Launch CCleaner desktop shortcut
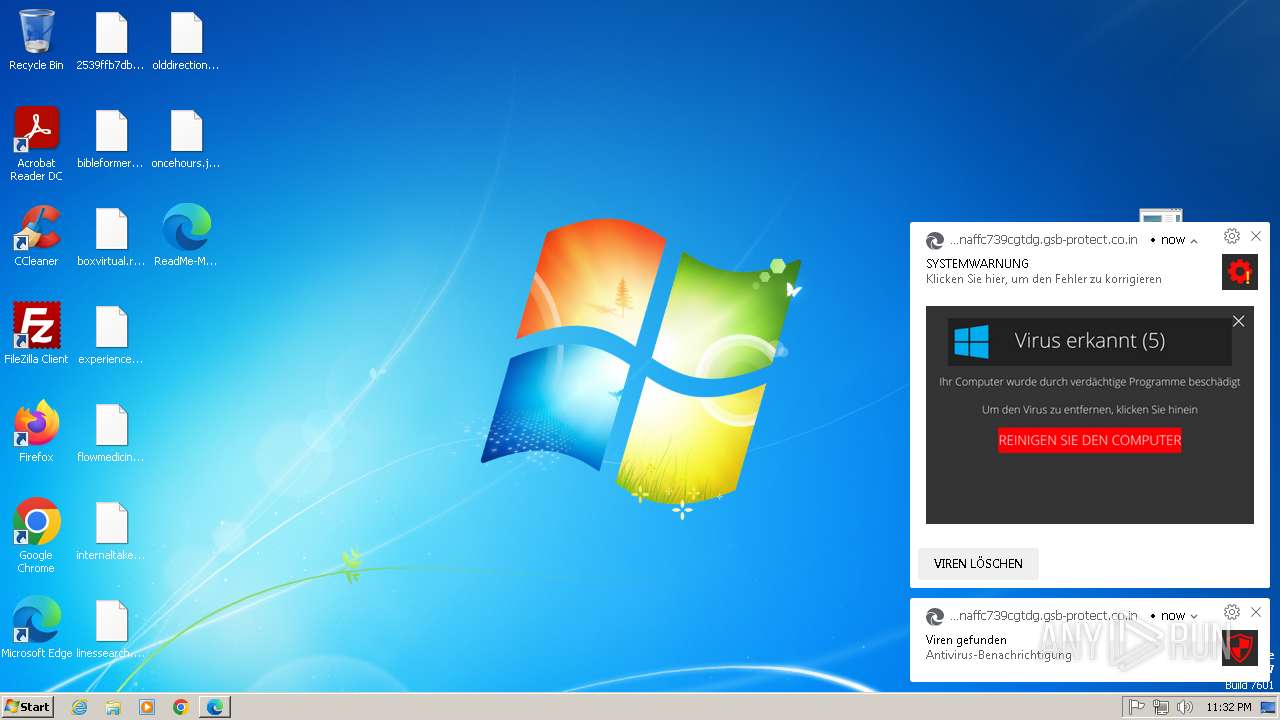 coord(36,236)
